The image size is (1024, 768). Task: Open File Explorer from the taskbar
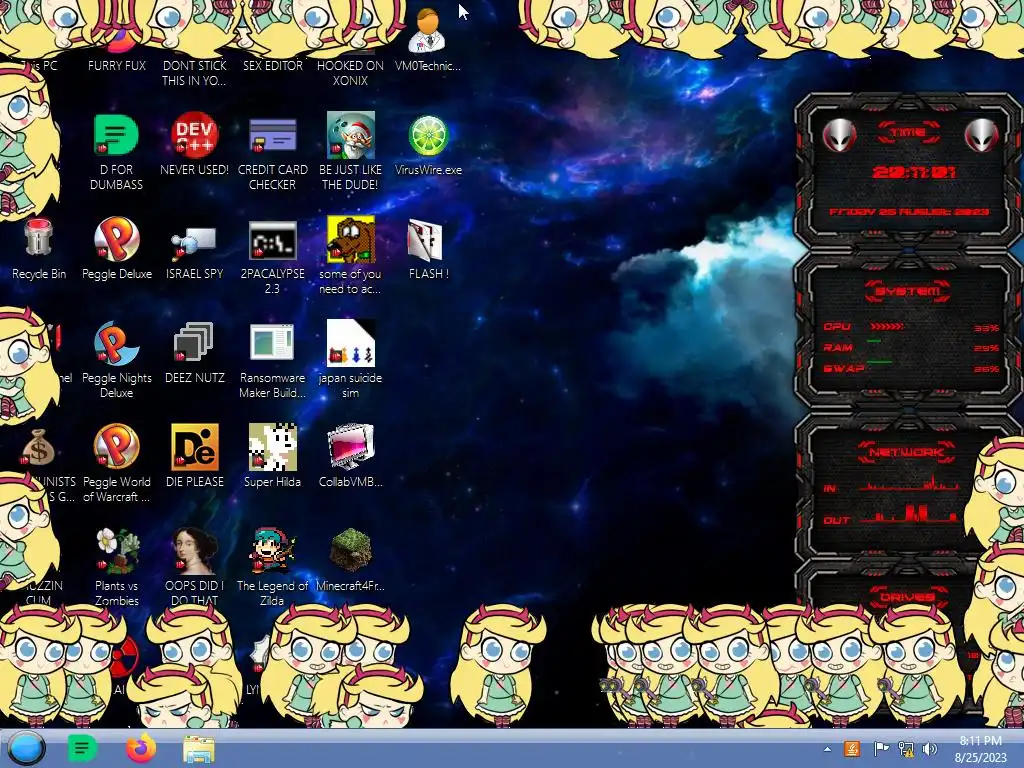(x=199, y=749)
